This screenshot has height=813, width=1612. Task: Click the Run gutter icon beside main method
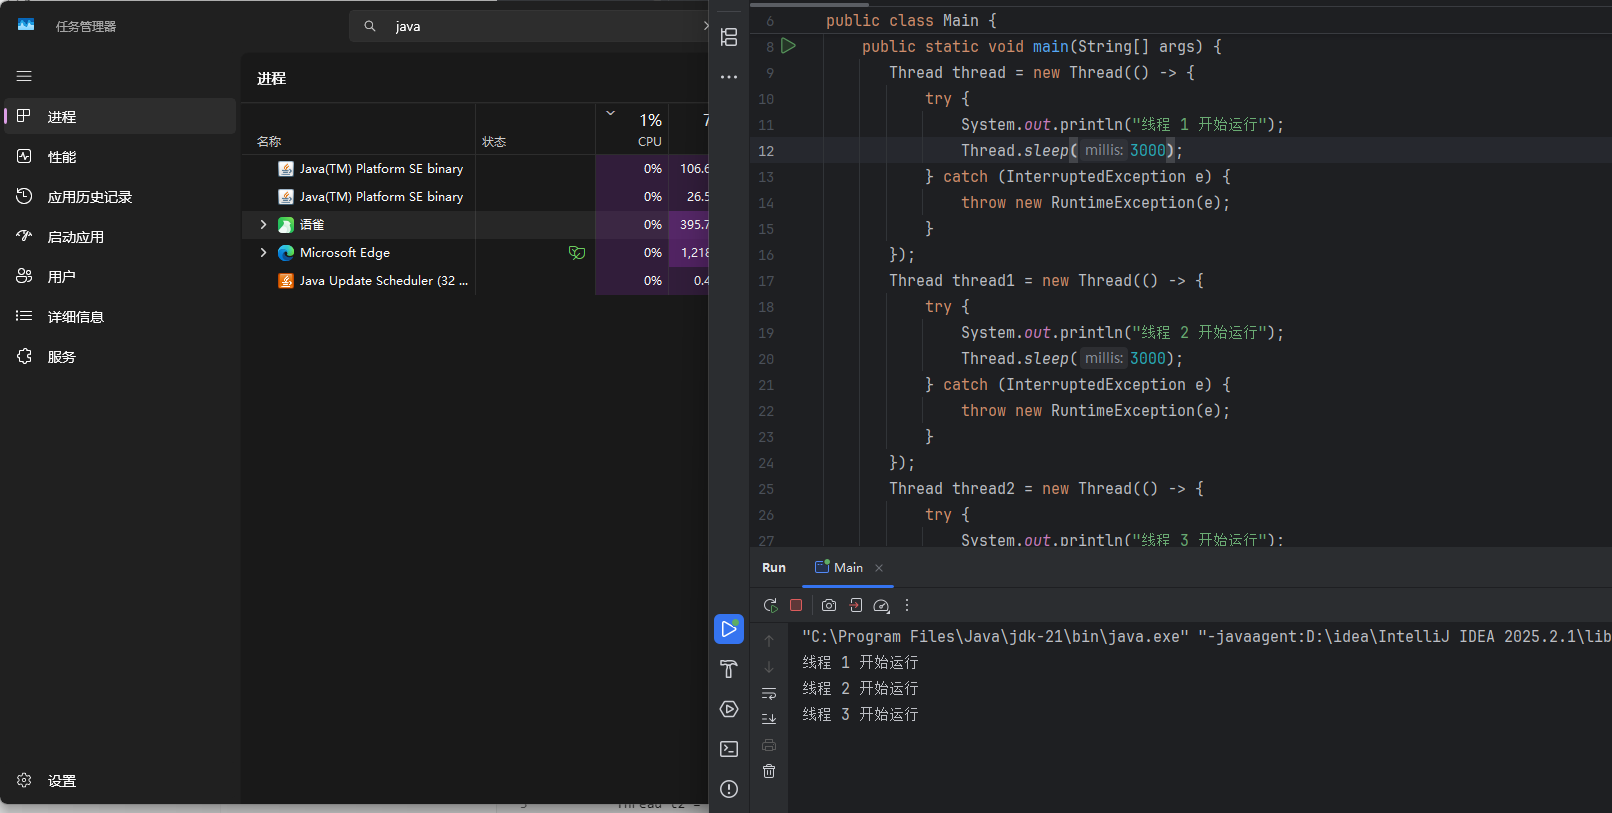pyautogui.click(x=788, y=46)
